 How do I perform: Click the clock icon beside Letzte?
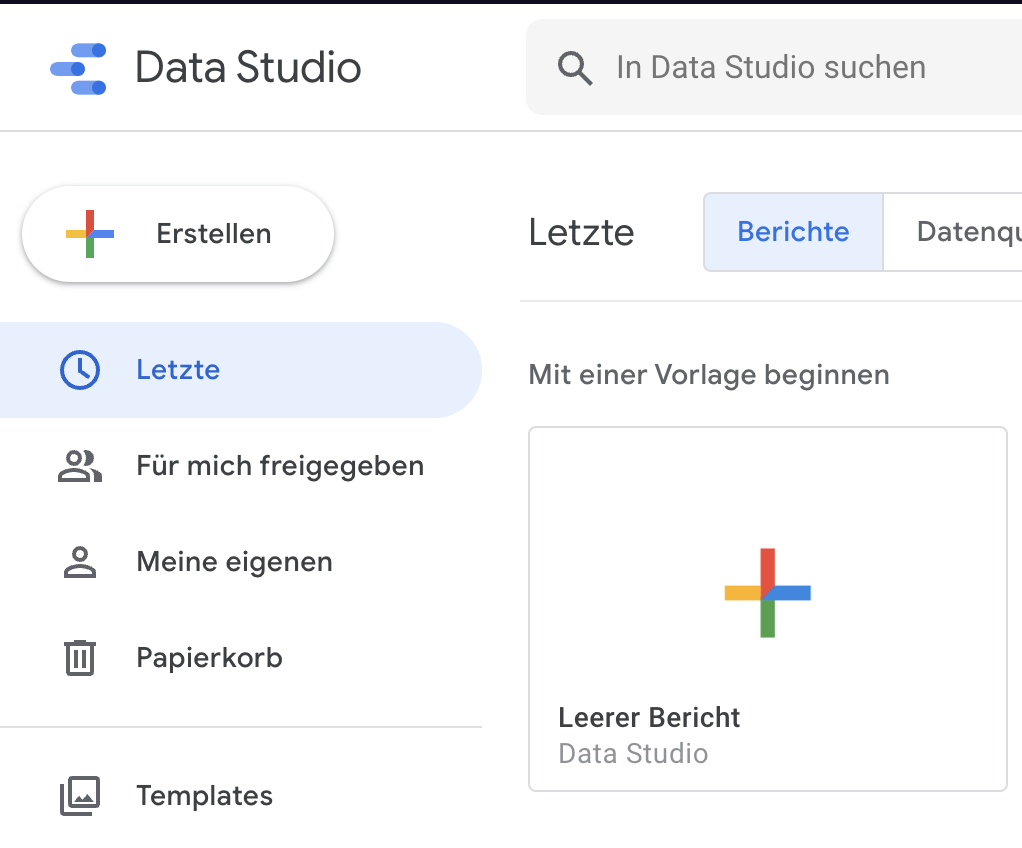(80, 370)
